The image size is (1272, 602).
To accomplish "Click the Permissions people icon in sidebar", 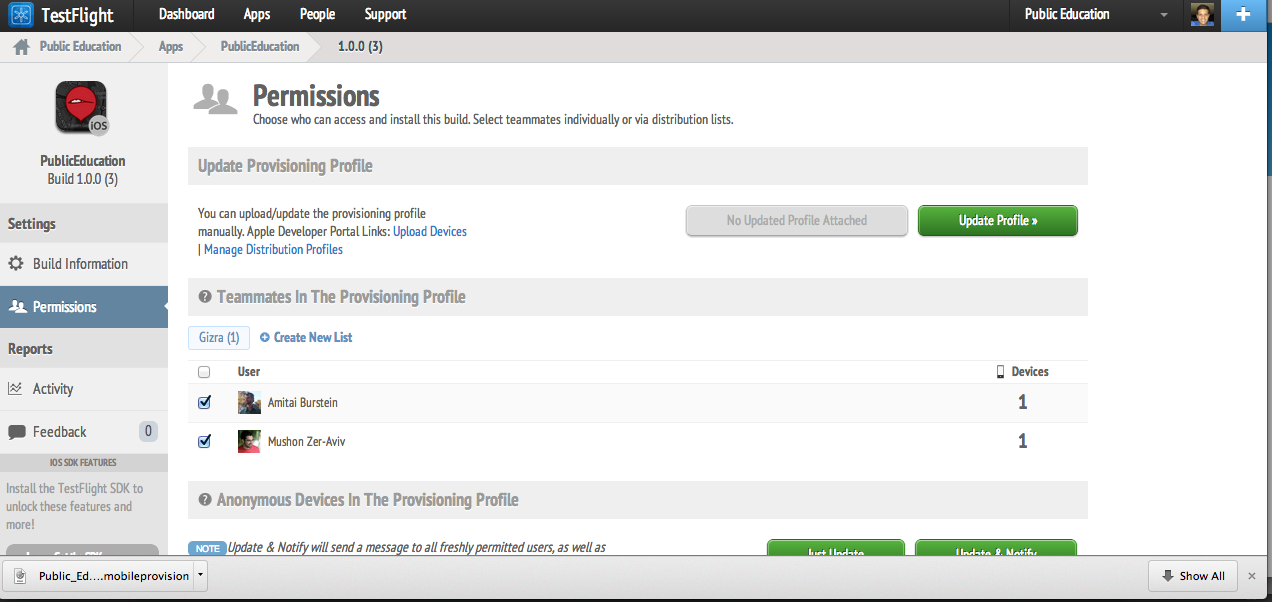I will pyautogui.click(x=17, y=307).
